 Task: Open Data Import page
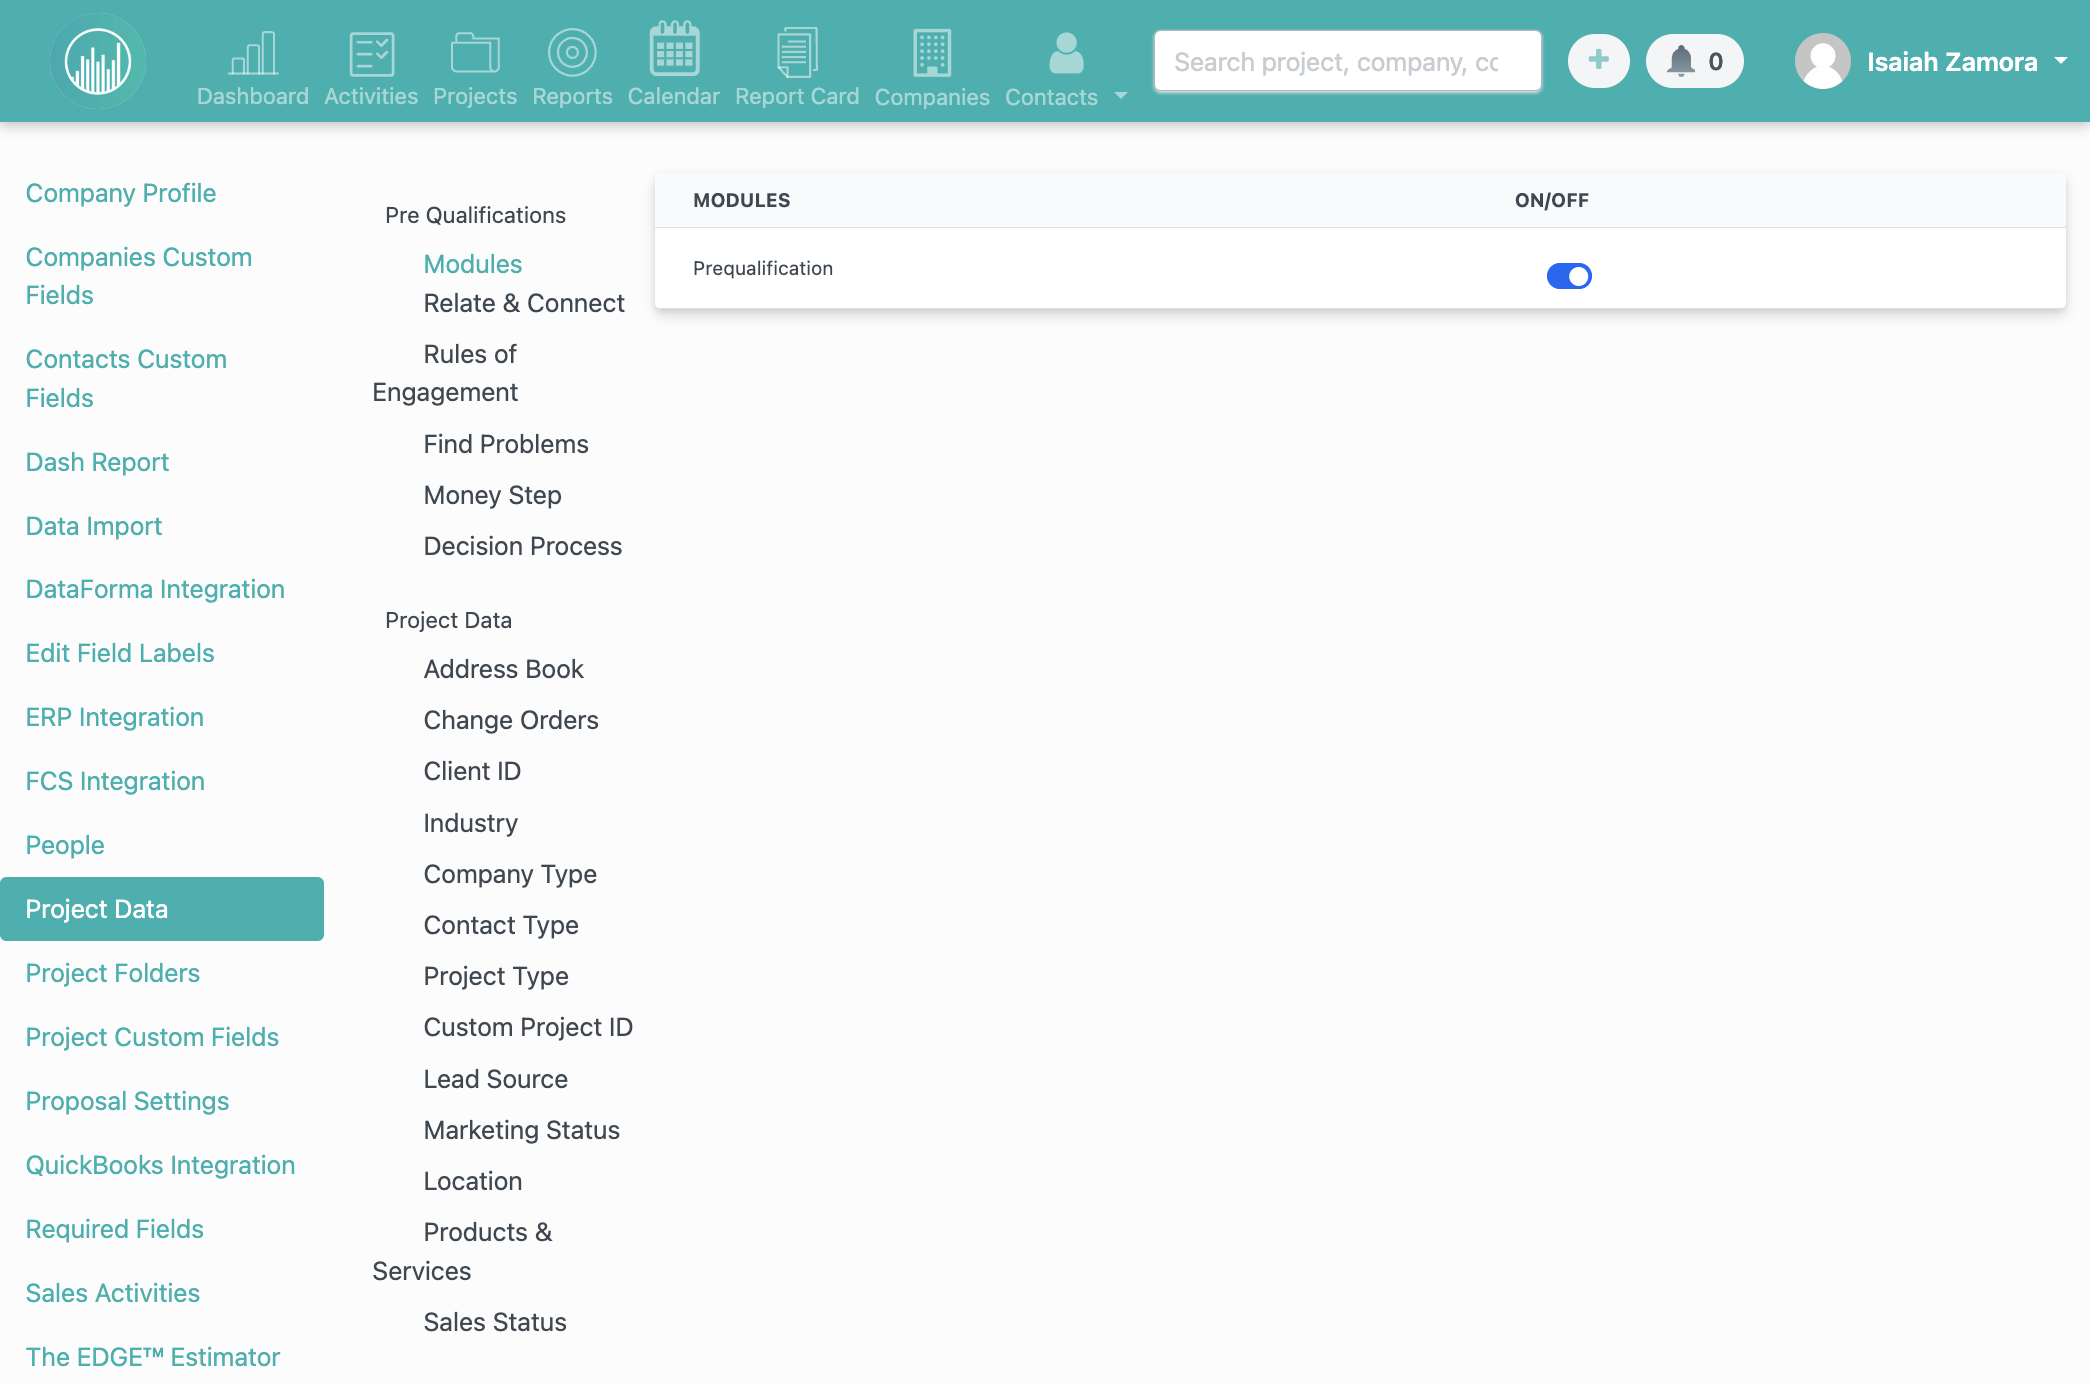click(94, 526)
